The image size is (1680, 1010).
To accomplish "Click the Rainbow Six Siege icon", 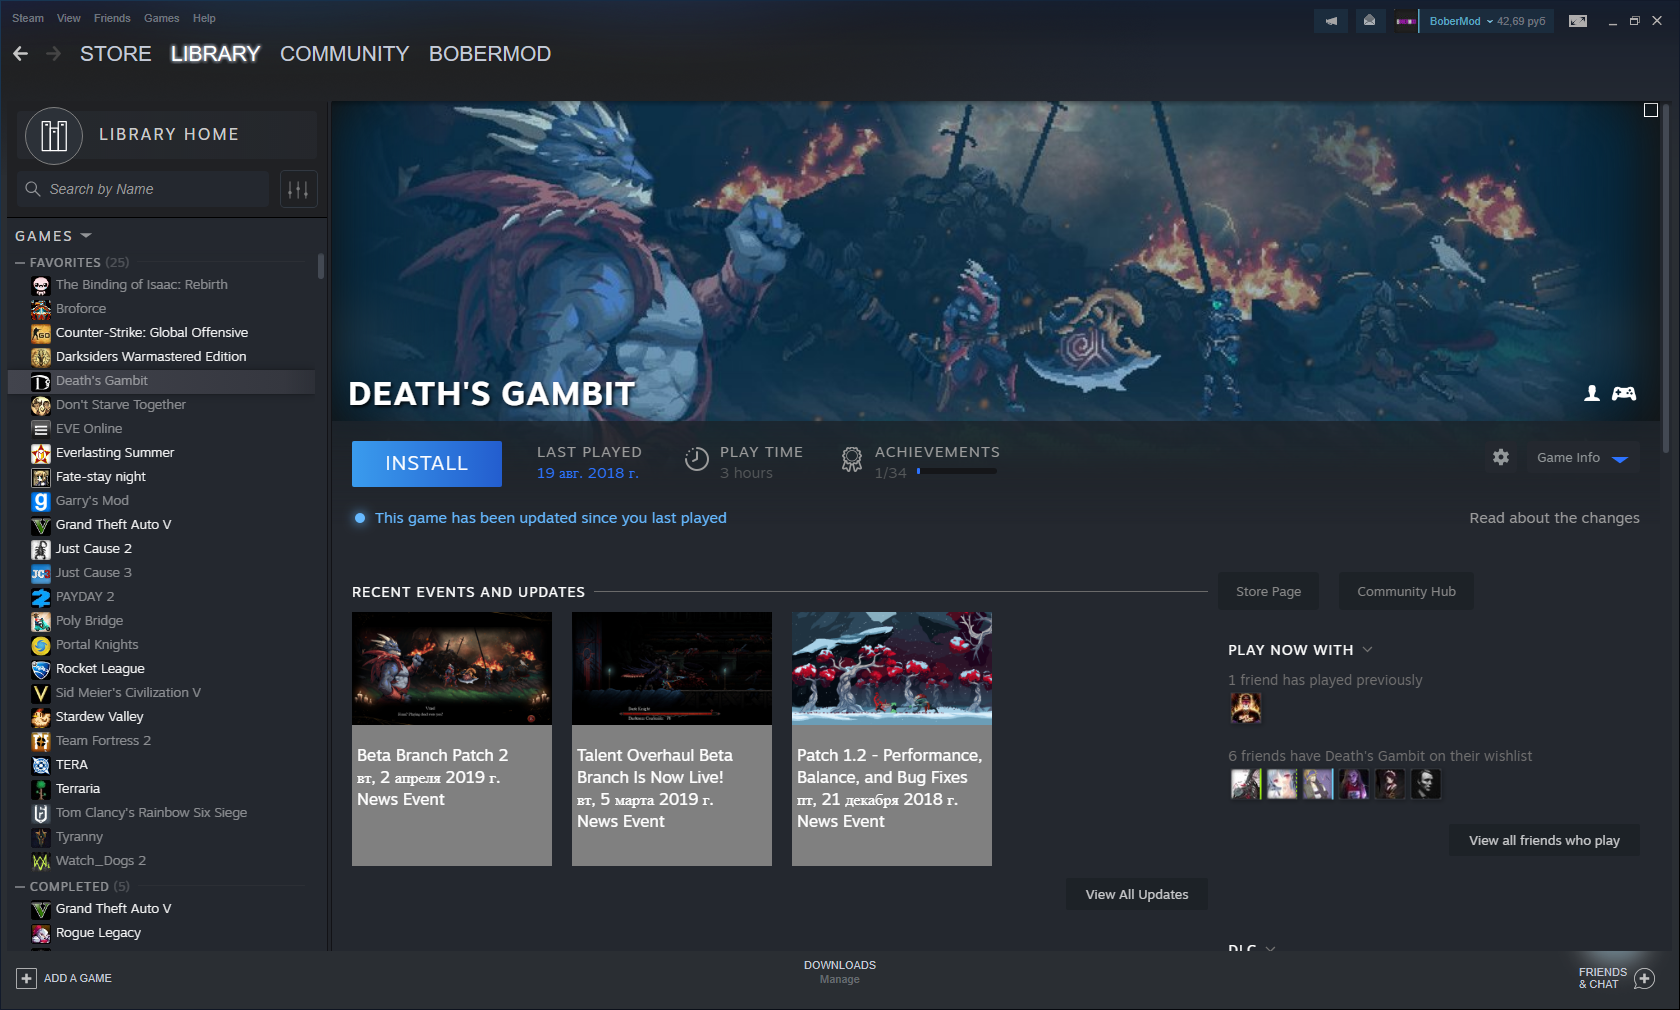I will coord(41,813).
